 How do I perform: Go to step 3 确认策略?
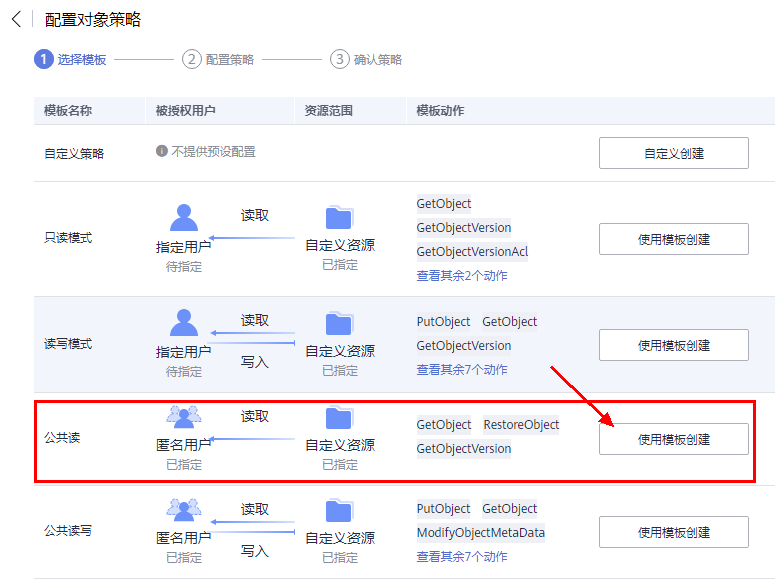click(x=340, y=59)
